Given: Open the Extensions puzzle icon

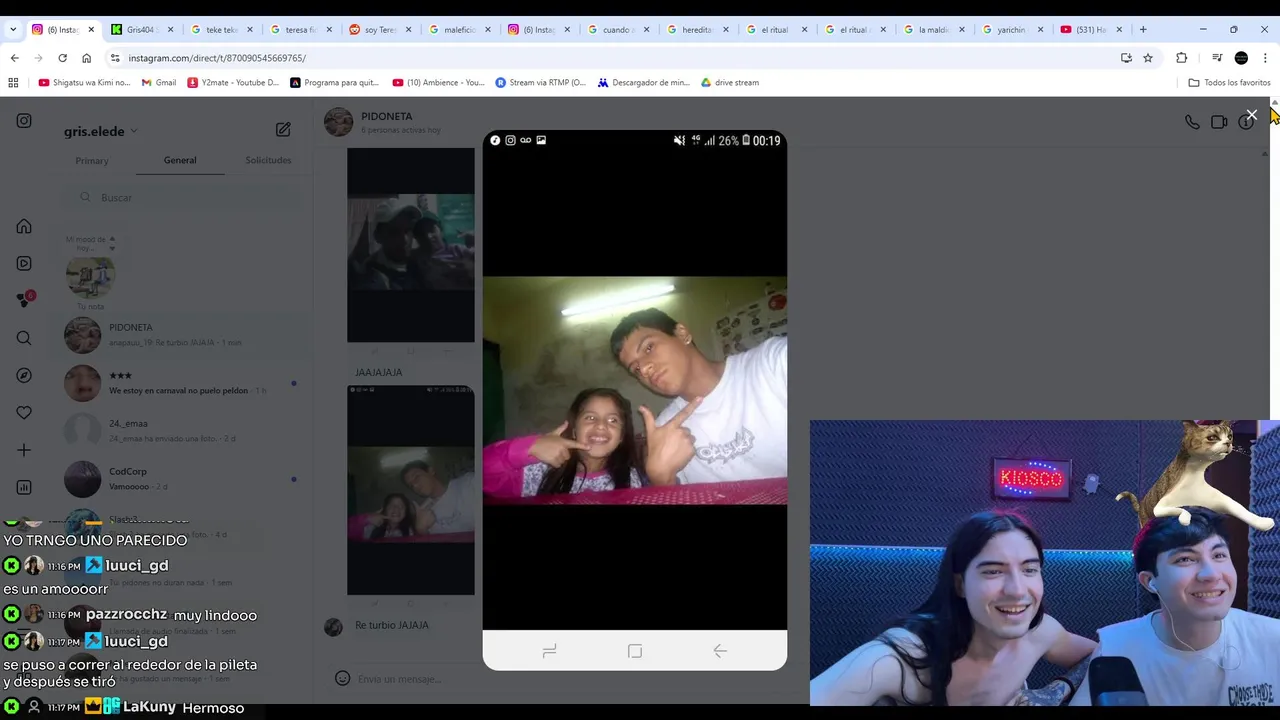Looking at the screenshot, I should pos(1181,58).
